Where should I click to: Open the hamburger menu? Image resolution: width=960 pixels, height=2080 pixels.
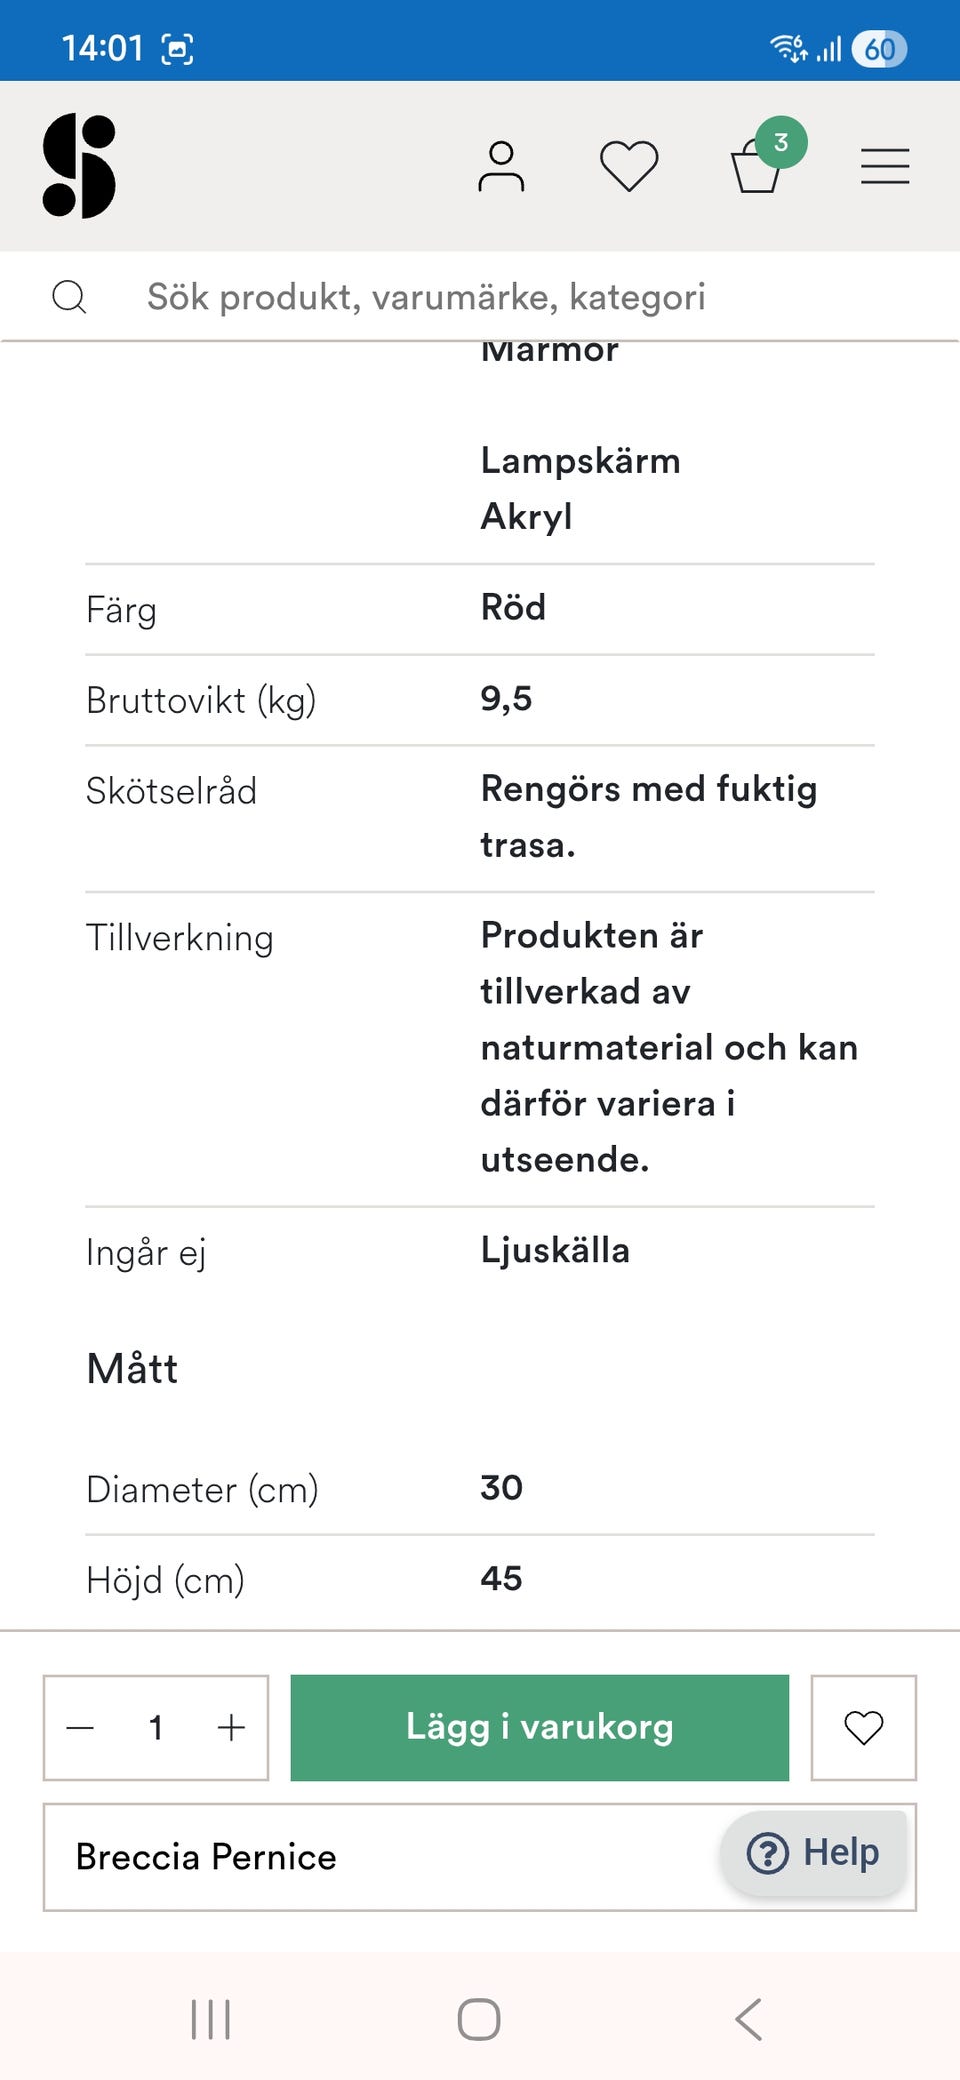coord(885,166)
